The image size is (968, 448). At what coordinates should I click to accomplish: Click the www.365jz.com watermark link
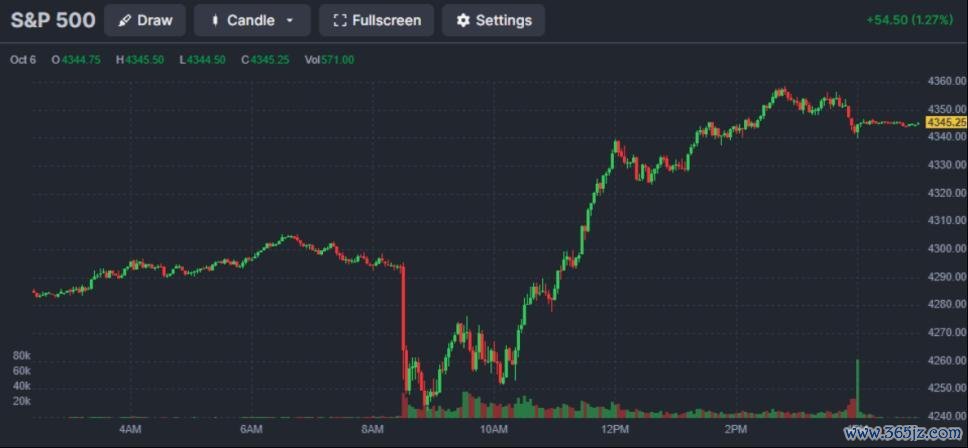coord(905,434)
